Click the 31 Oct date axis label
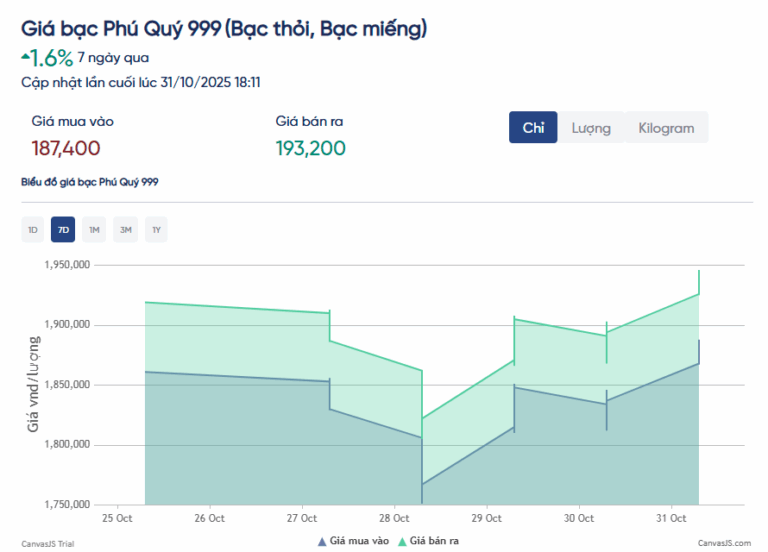The height and width of the screenshot is (552, 768). 670,519
